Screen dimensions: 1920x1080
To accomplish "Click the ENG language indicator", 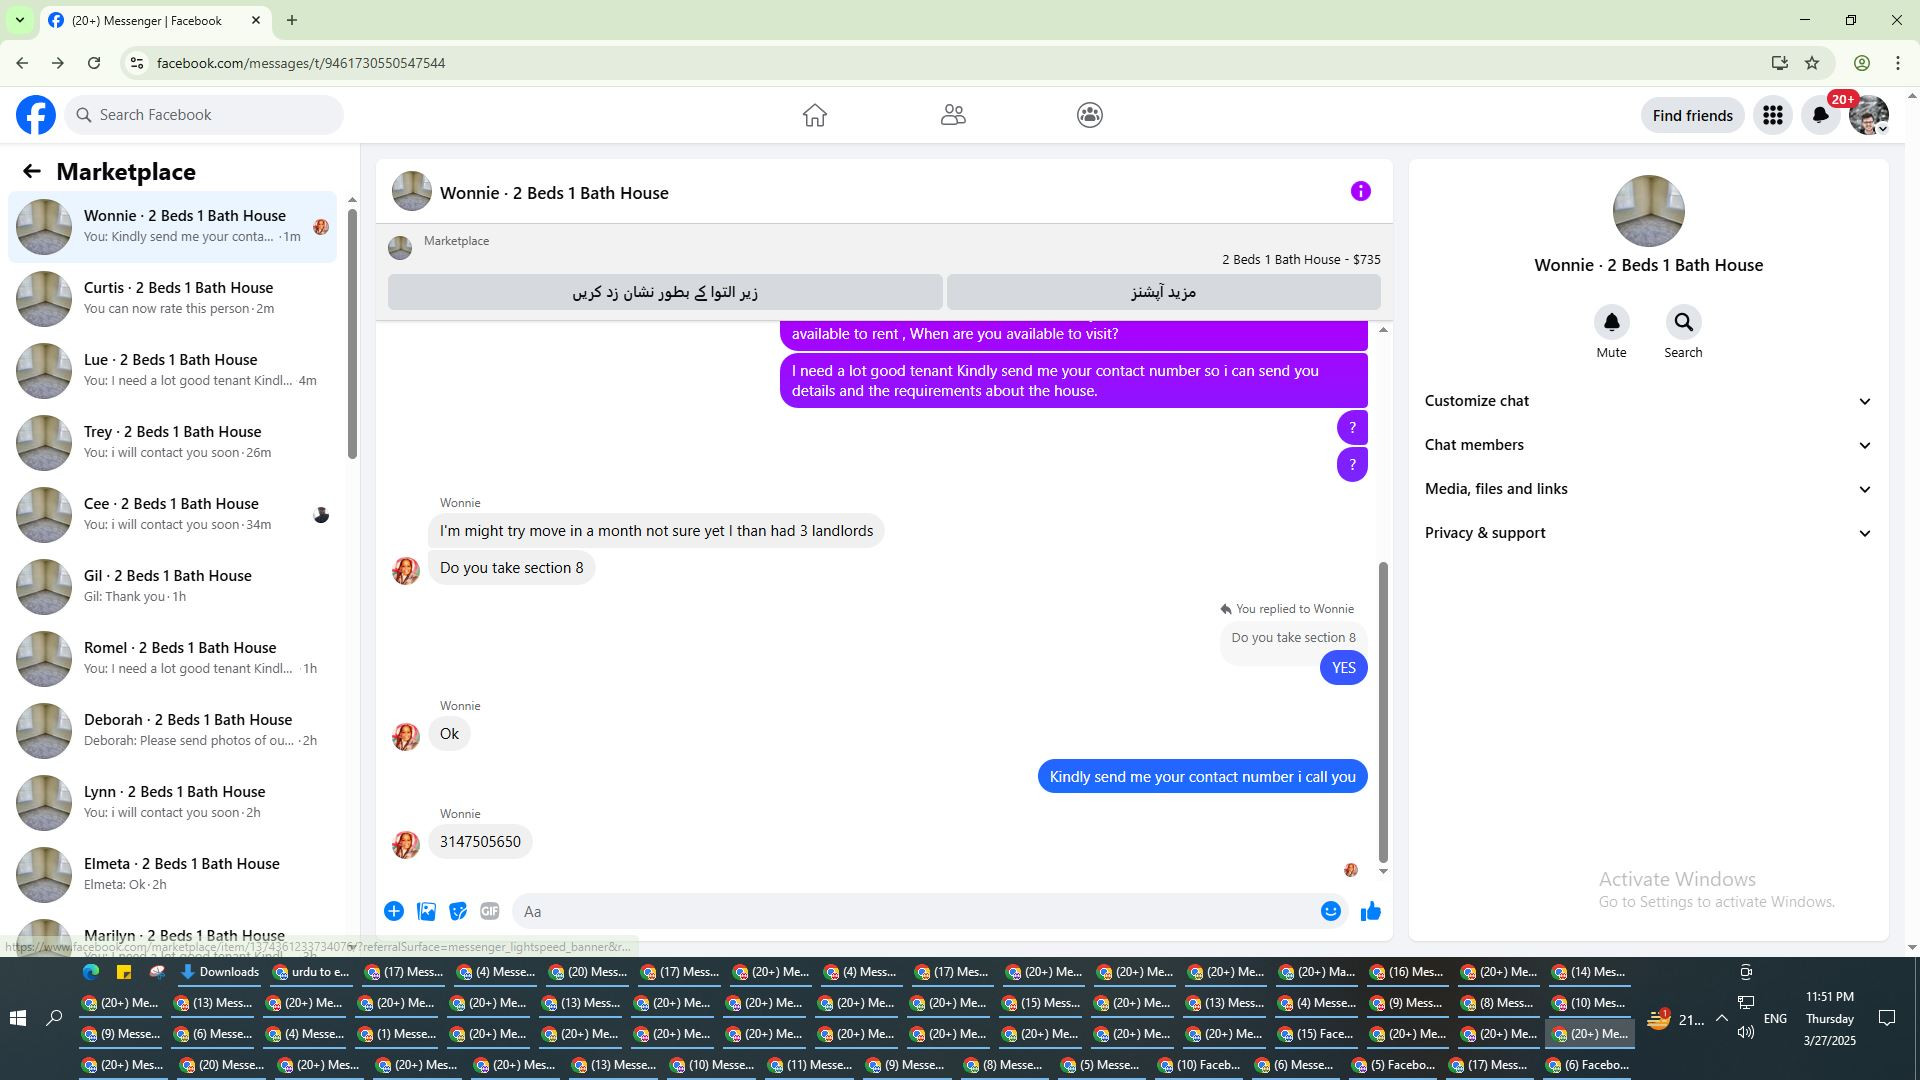I will [x=1775, y=1019].
